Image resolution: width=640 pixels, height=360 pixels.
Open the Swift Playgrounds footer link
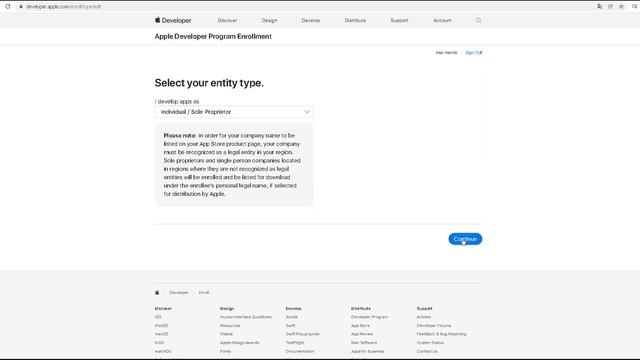tap(302, 334)
